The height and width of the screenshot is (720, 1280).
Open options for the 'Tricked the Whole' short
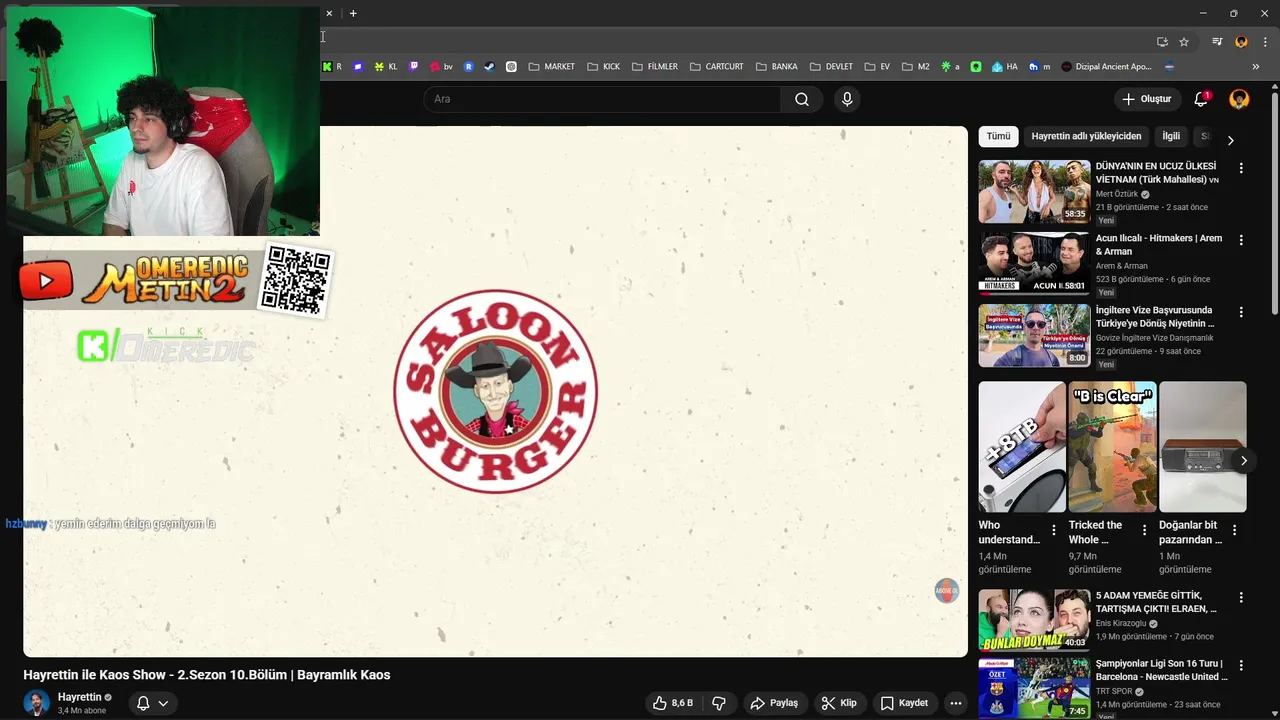[x=1144, y=530]
